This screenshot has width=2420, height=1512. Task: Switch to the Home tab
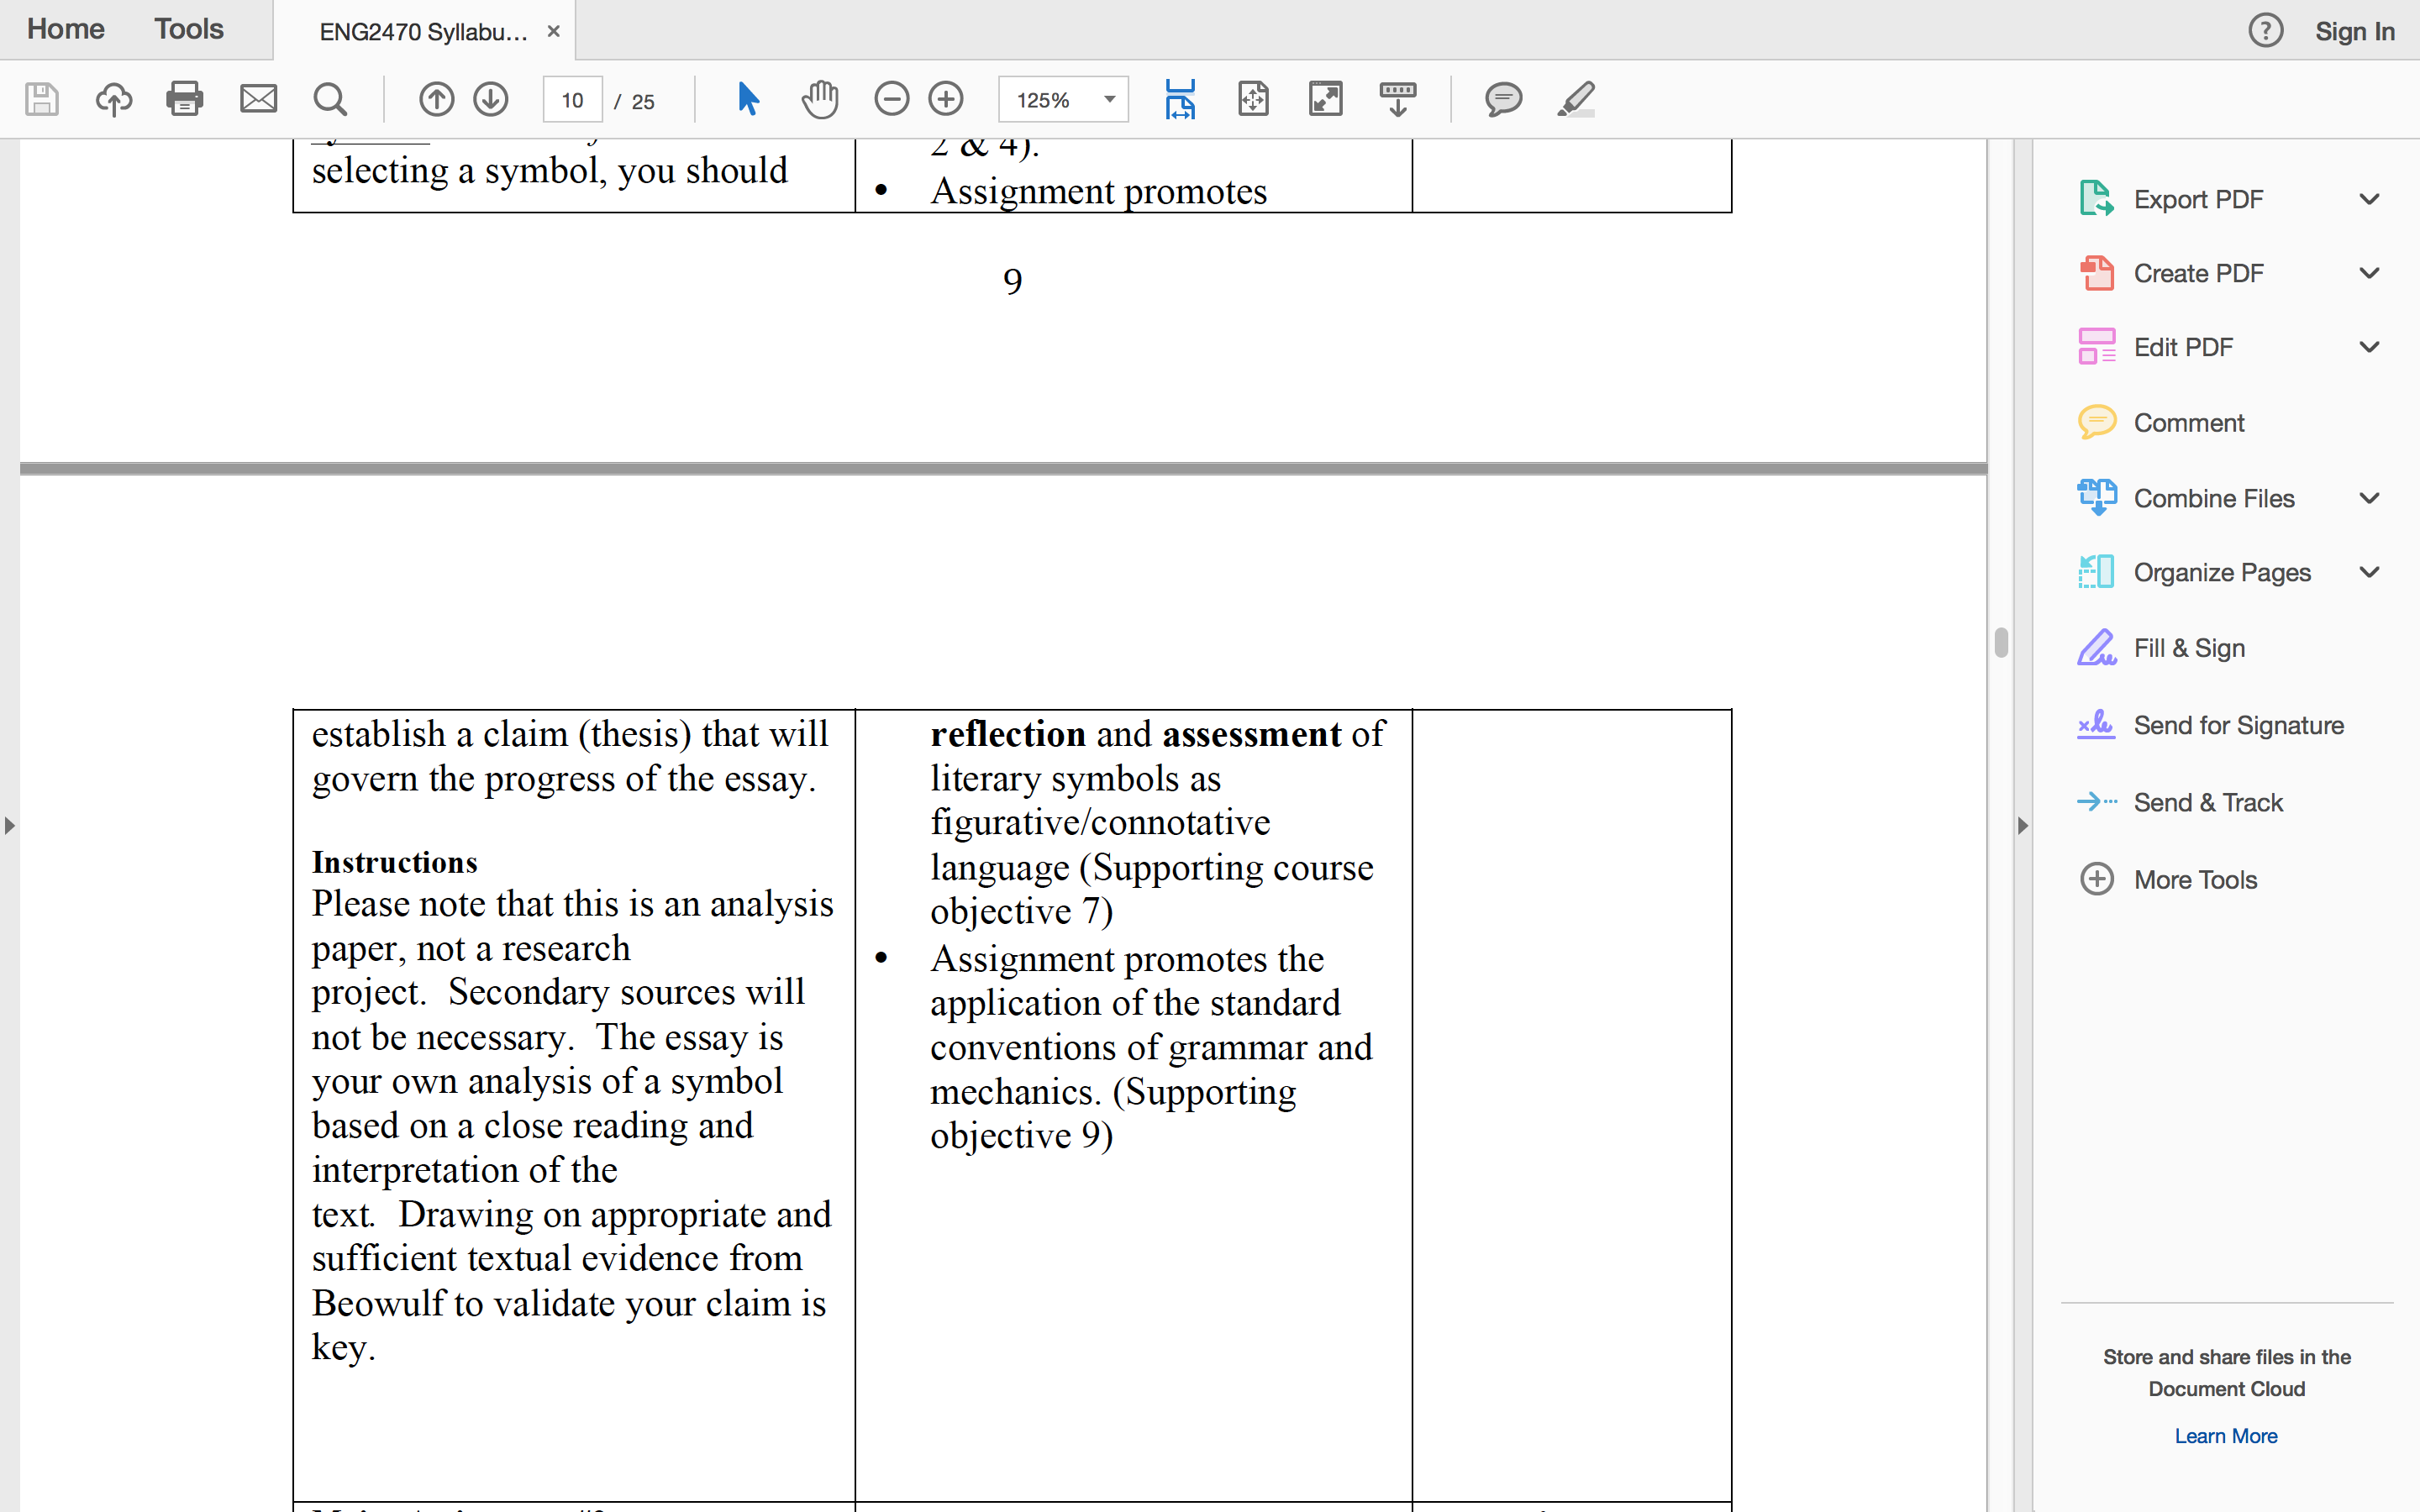pyautogui.click(x=65, y=29)
